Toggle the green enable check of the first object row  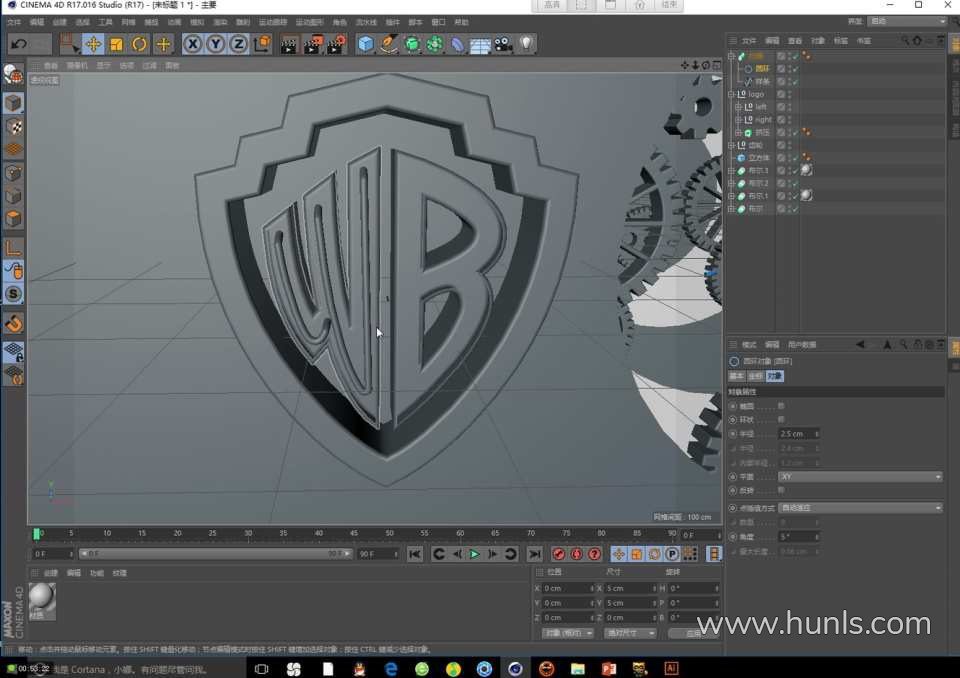[796, 56]
